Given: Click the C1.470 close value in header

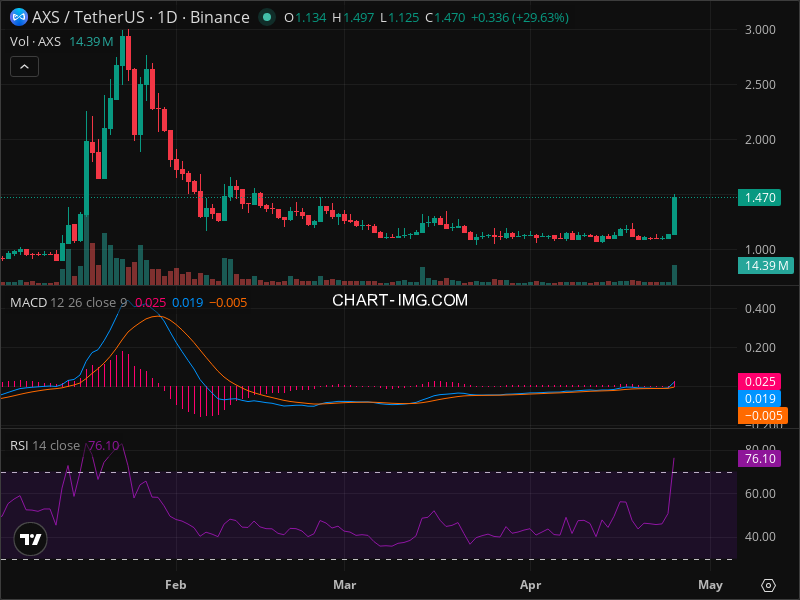Looking at the screenshot, I should pyautogui.click(x=445, y=17).
